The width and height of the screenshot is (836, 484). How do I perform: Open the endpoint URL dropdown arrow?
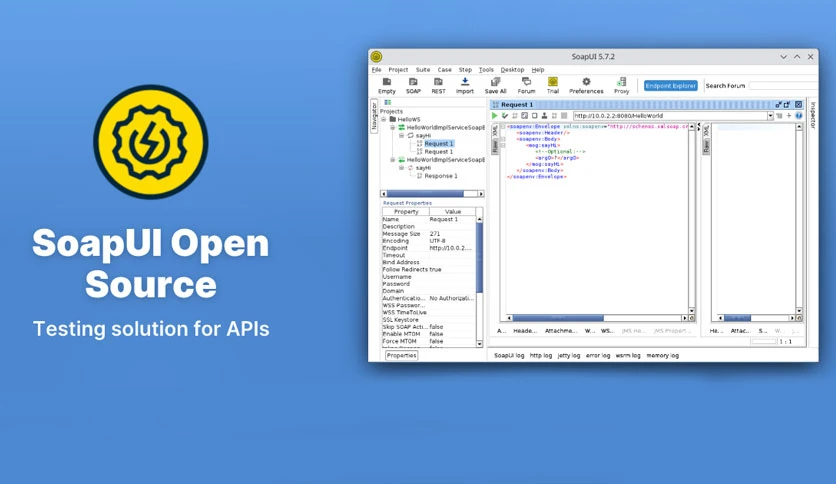(x=770, y=116)
